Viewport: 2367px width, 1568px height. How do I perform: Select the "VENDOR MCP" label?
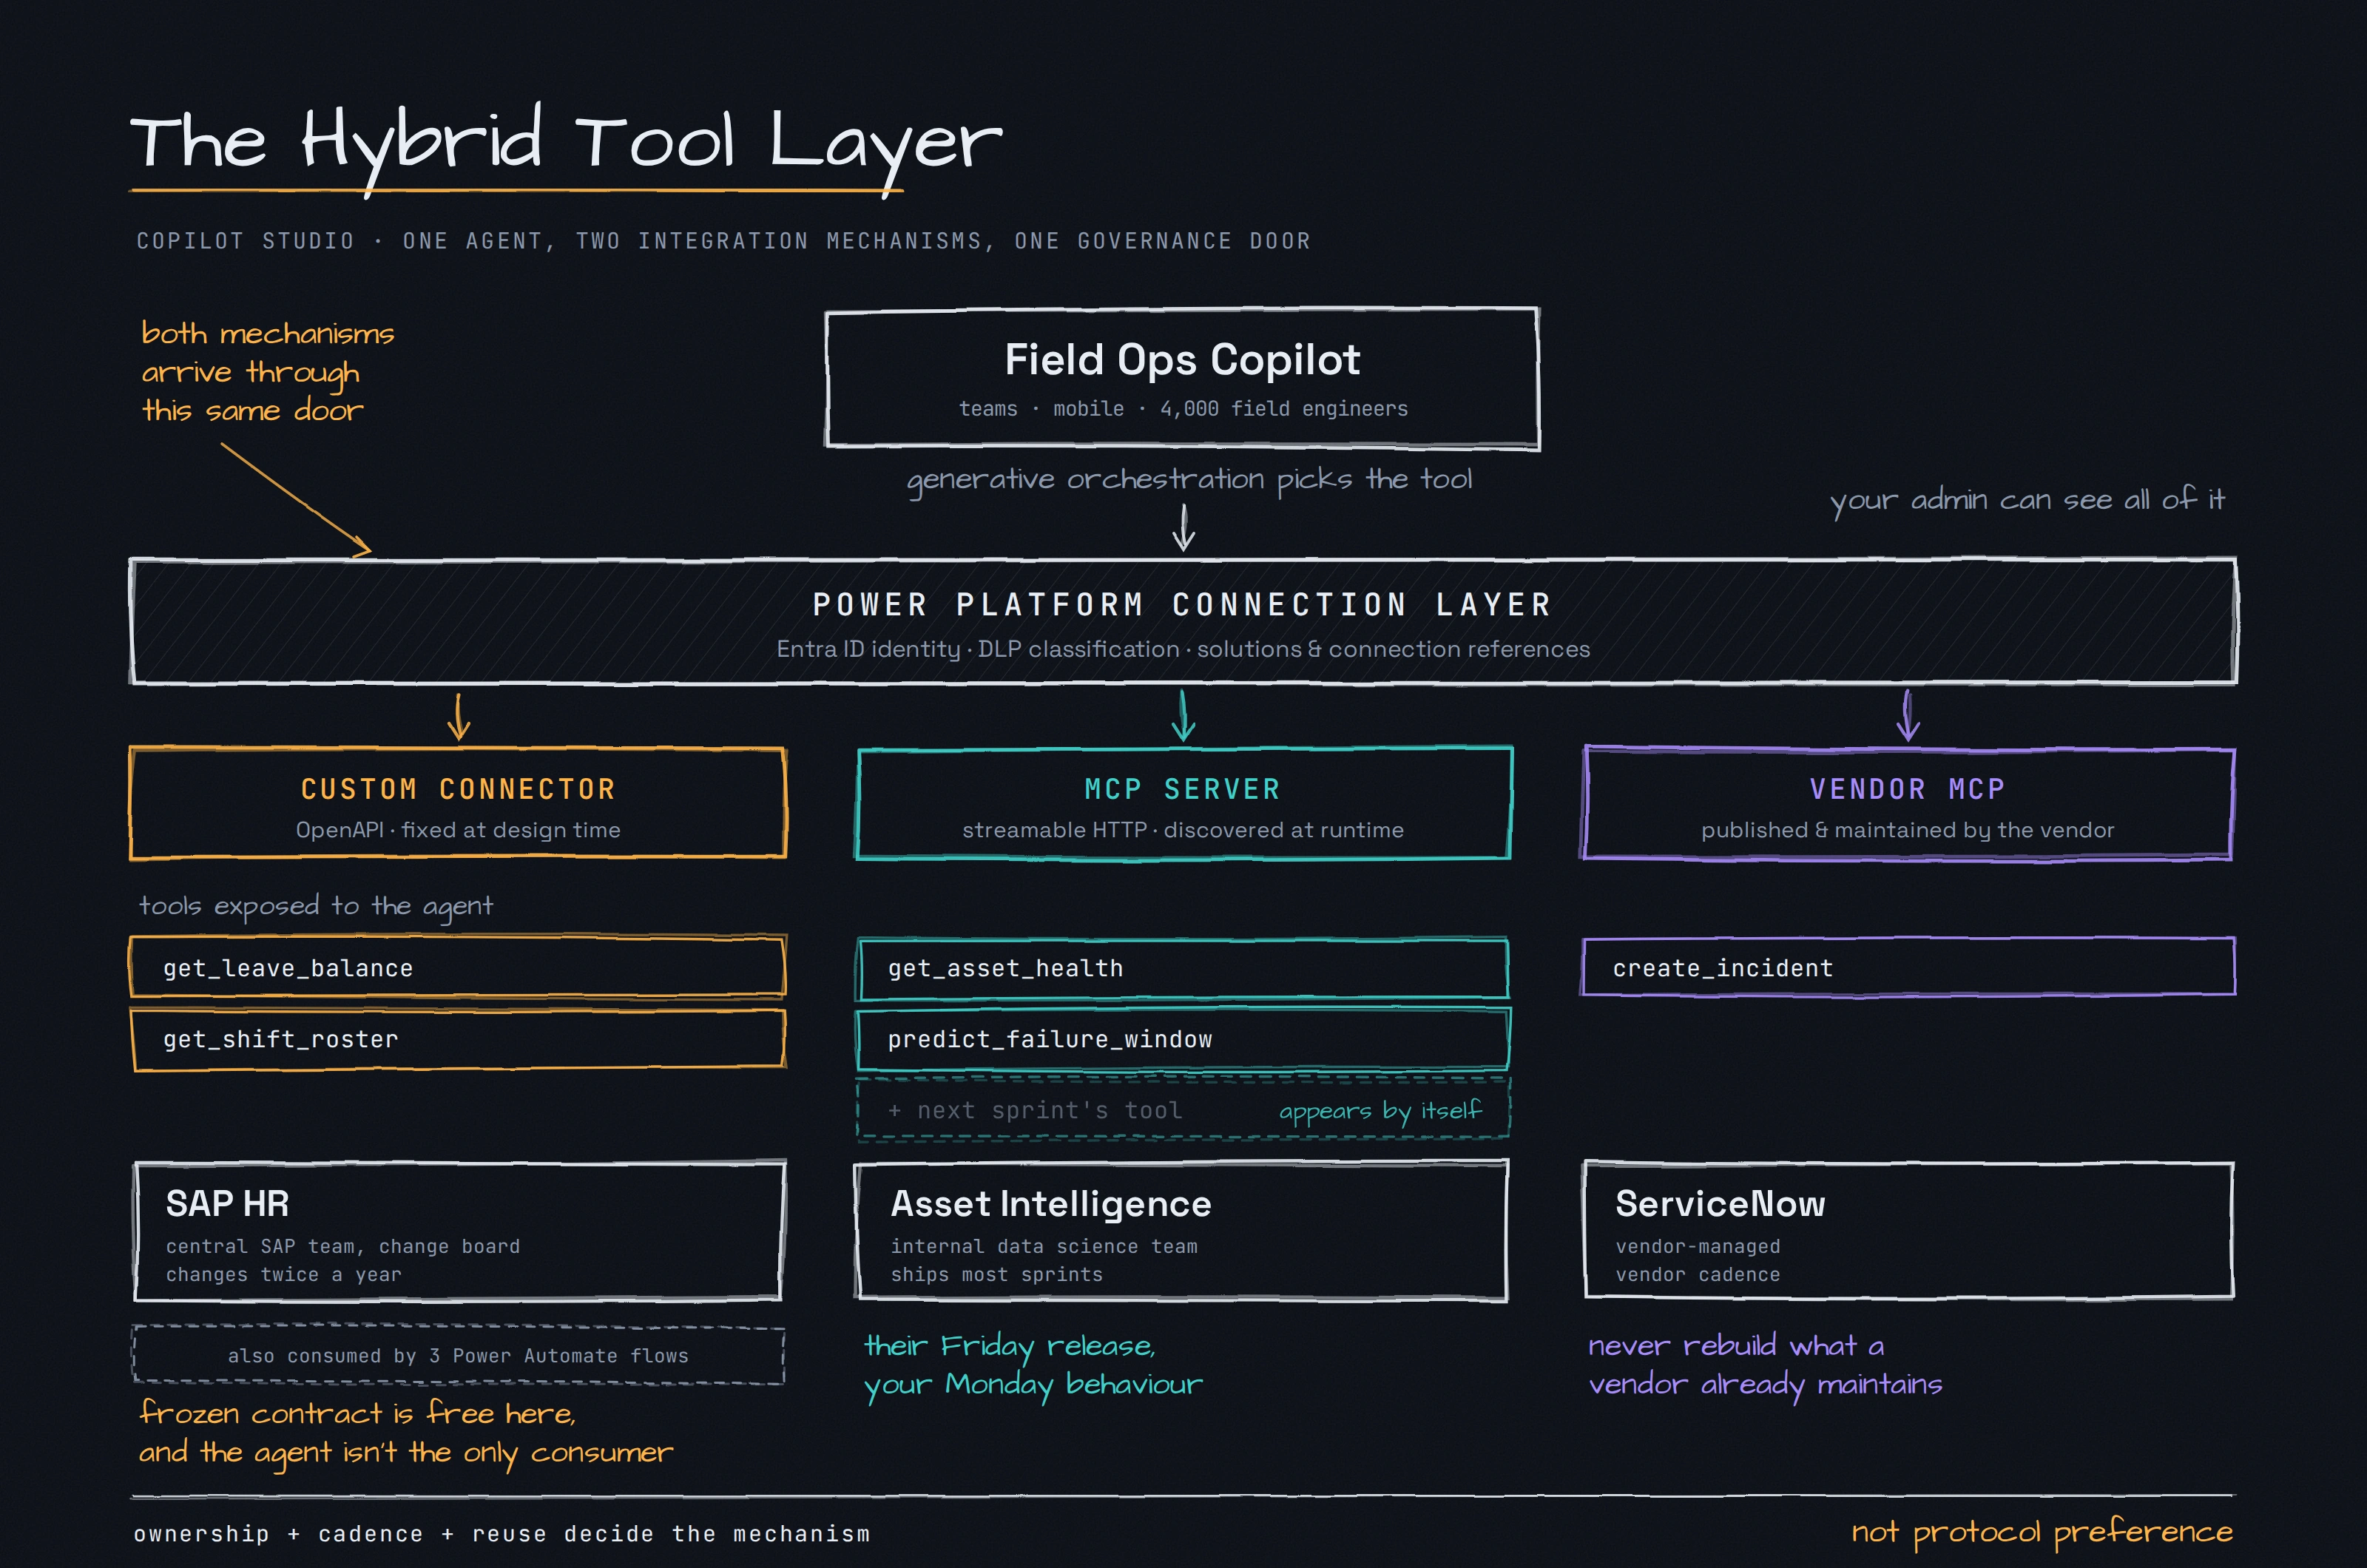[x=1907, y=789]
